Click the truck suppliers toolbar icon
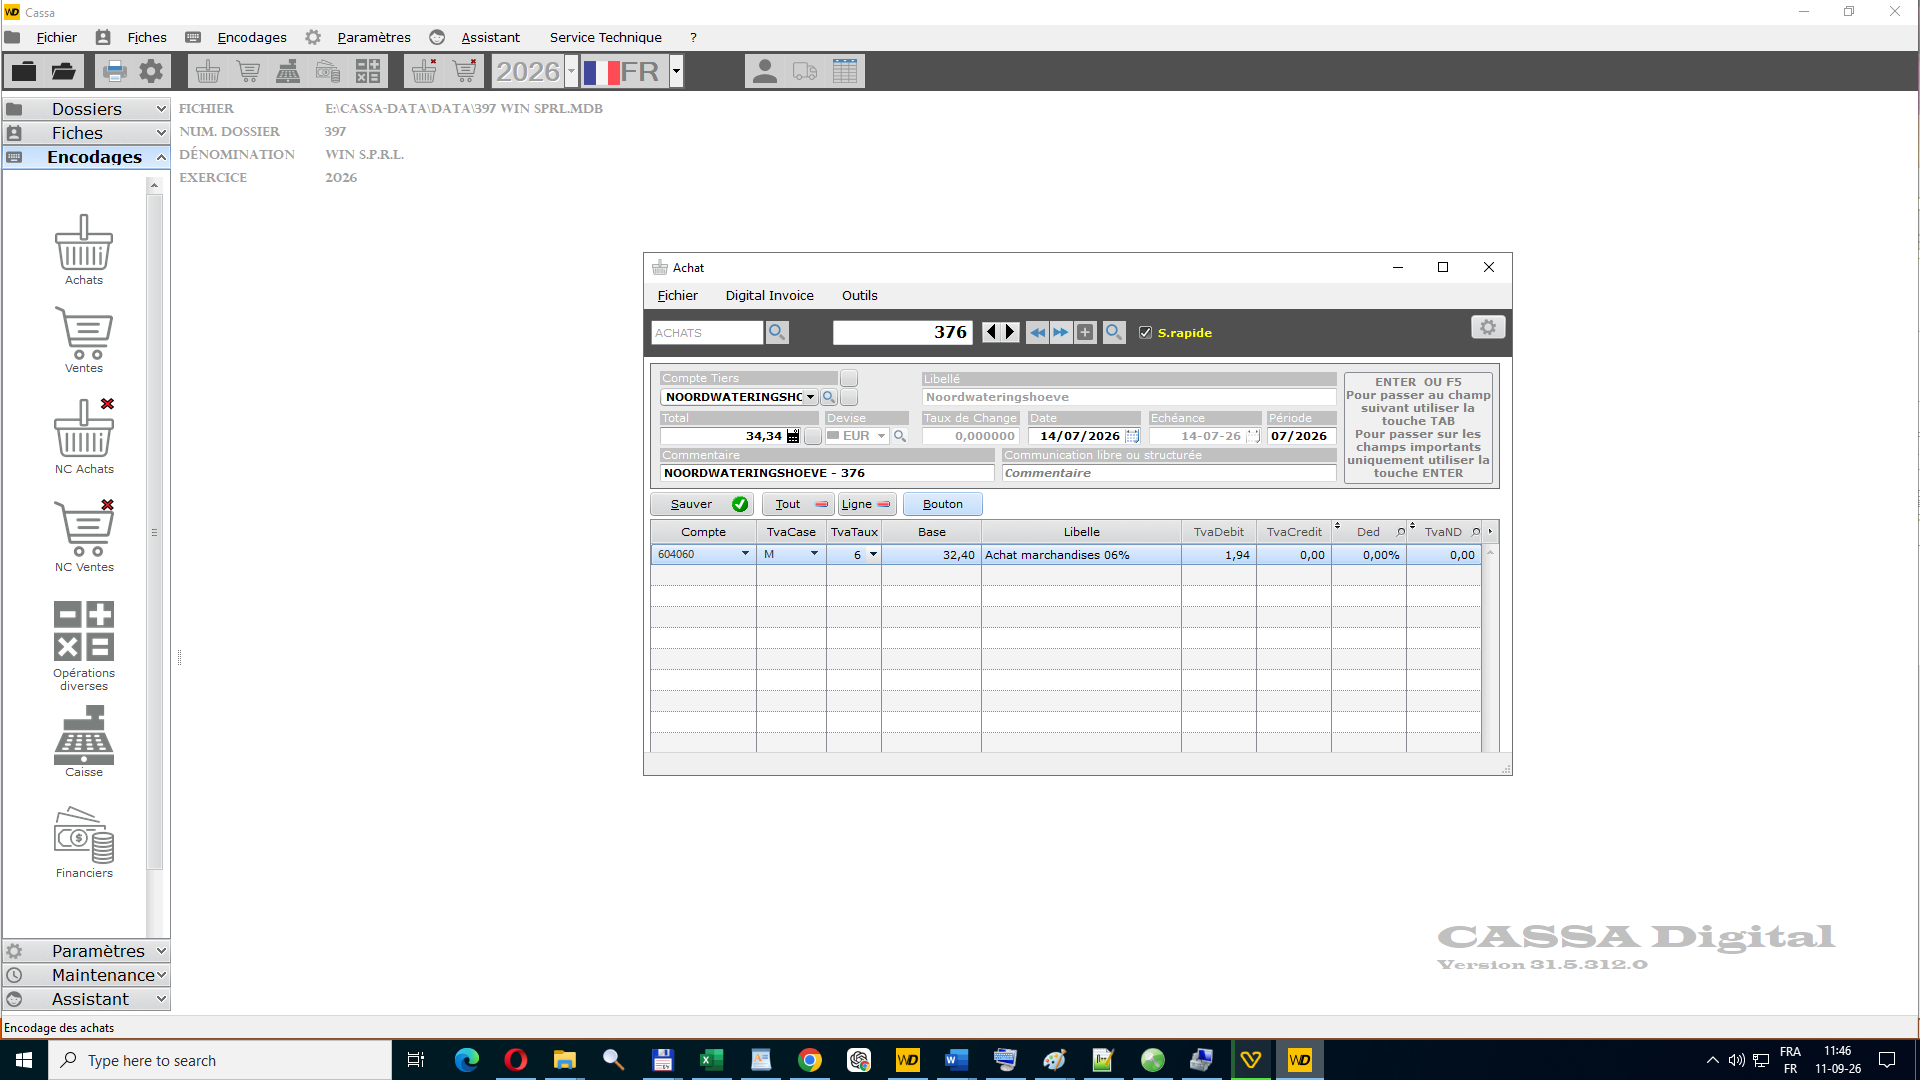 tap(805, 71)
